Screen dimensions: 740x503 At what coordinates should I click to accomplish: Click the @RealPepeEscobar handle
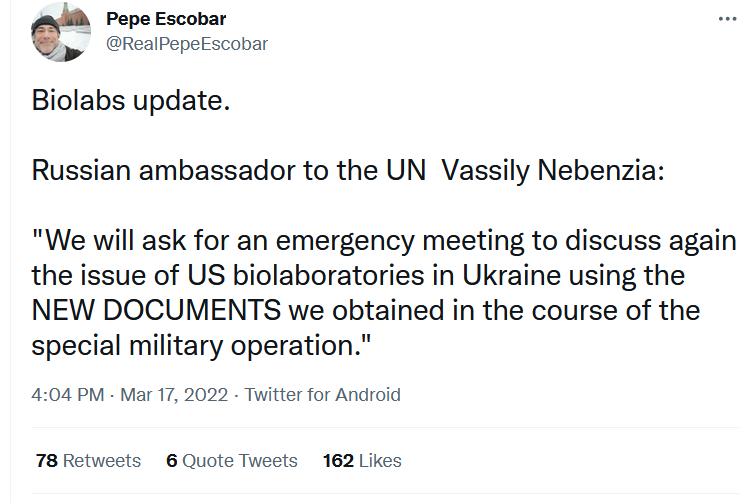point(186,44)
